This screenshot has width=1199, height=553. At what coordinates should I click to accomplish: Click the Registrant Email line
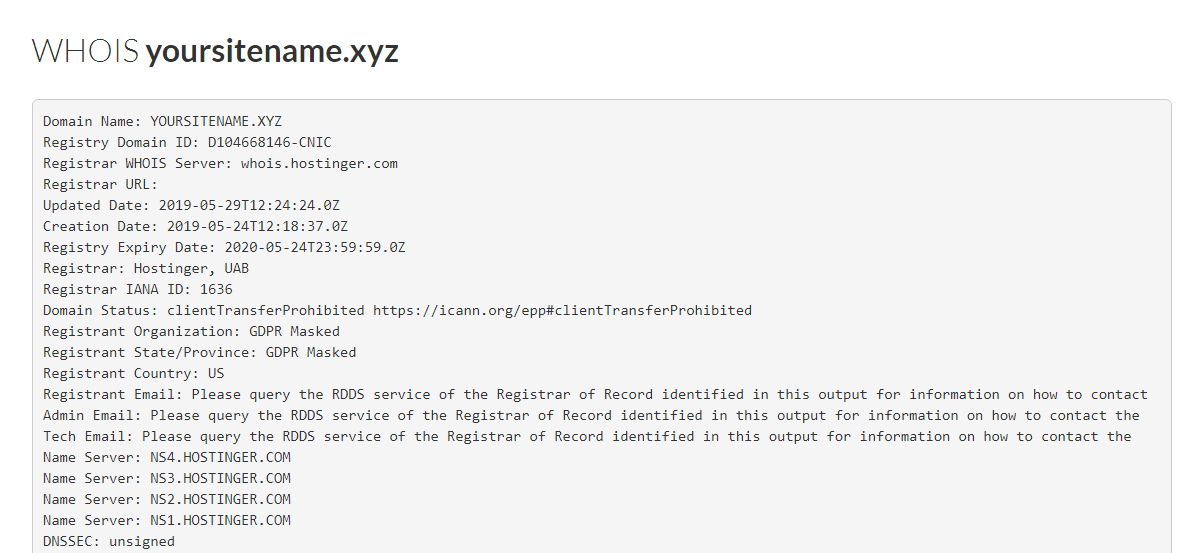[x=595, y=394]
